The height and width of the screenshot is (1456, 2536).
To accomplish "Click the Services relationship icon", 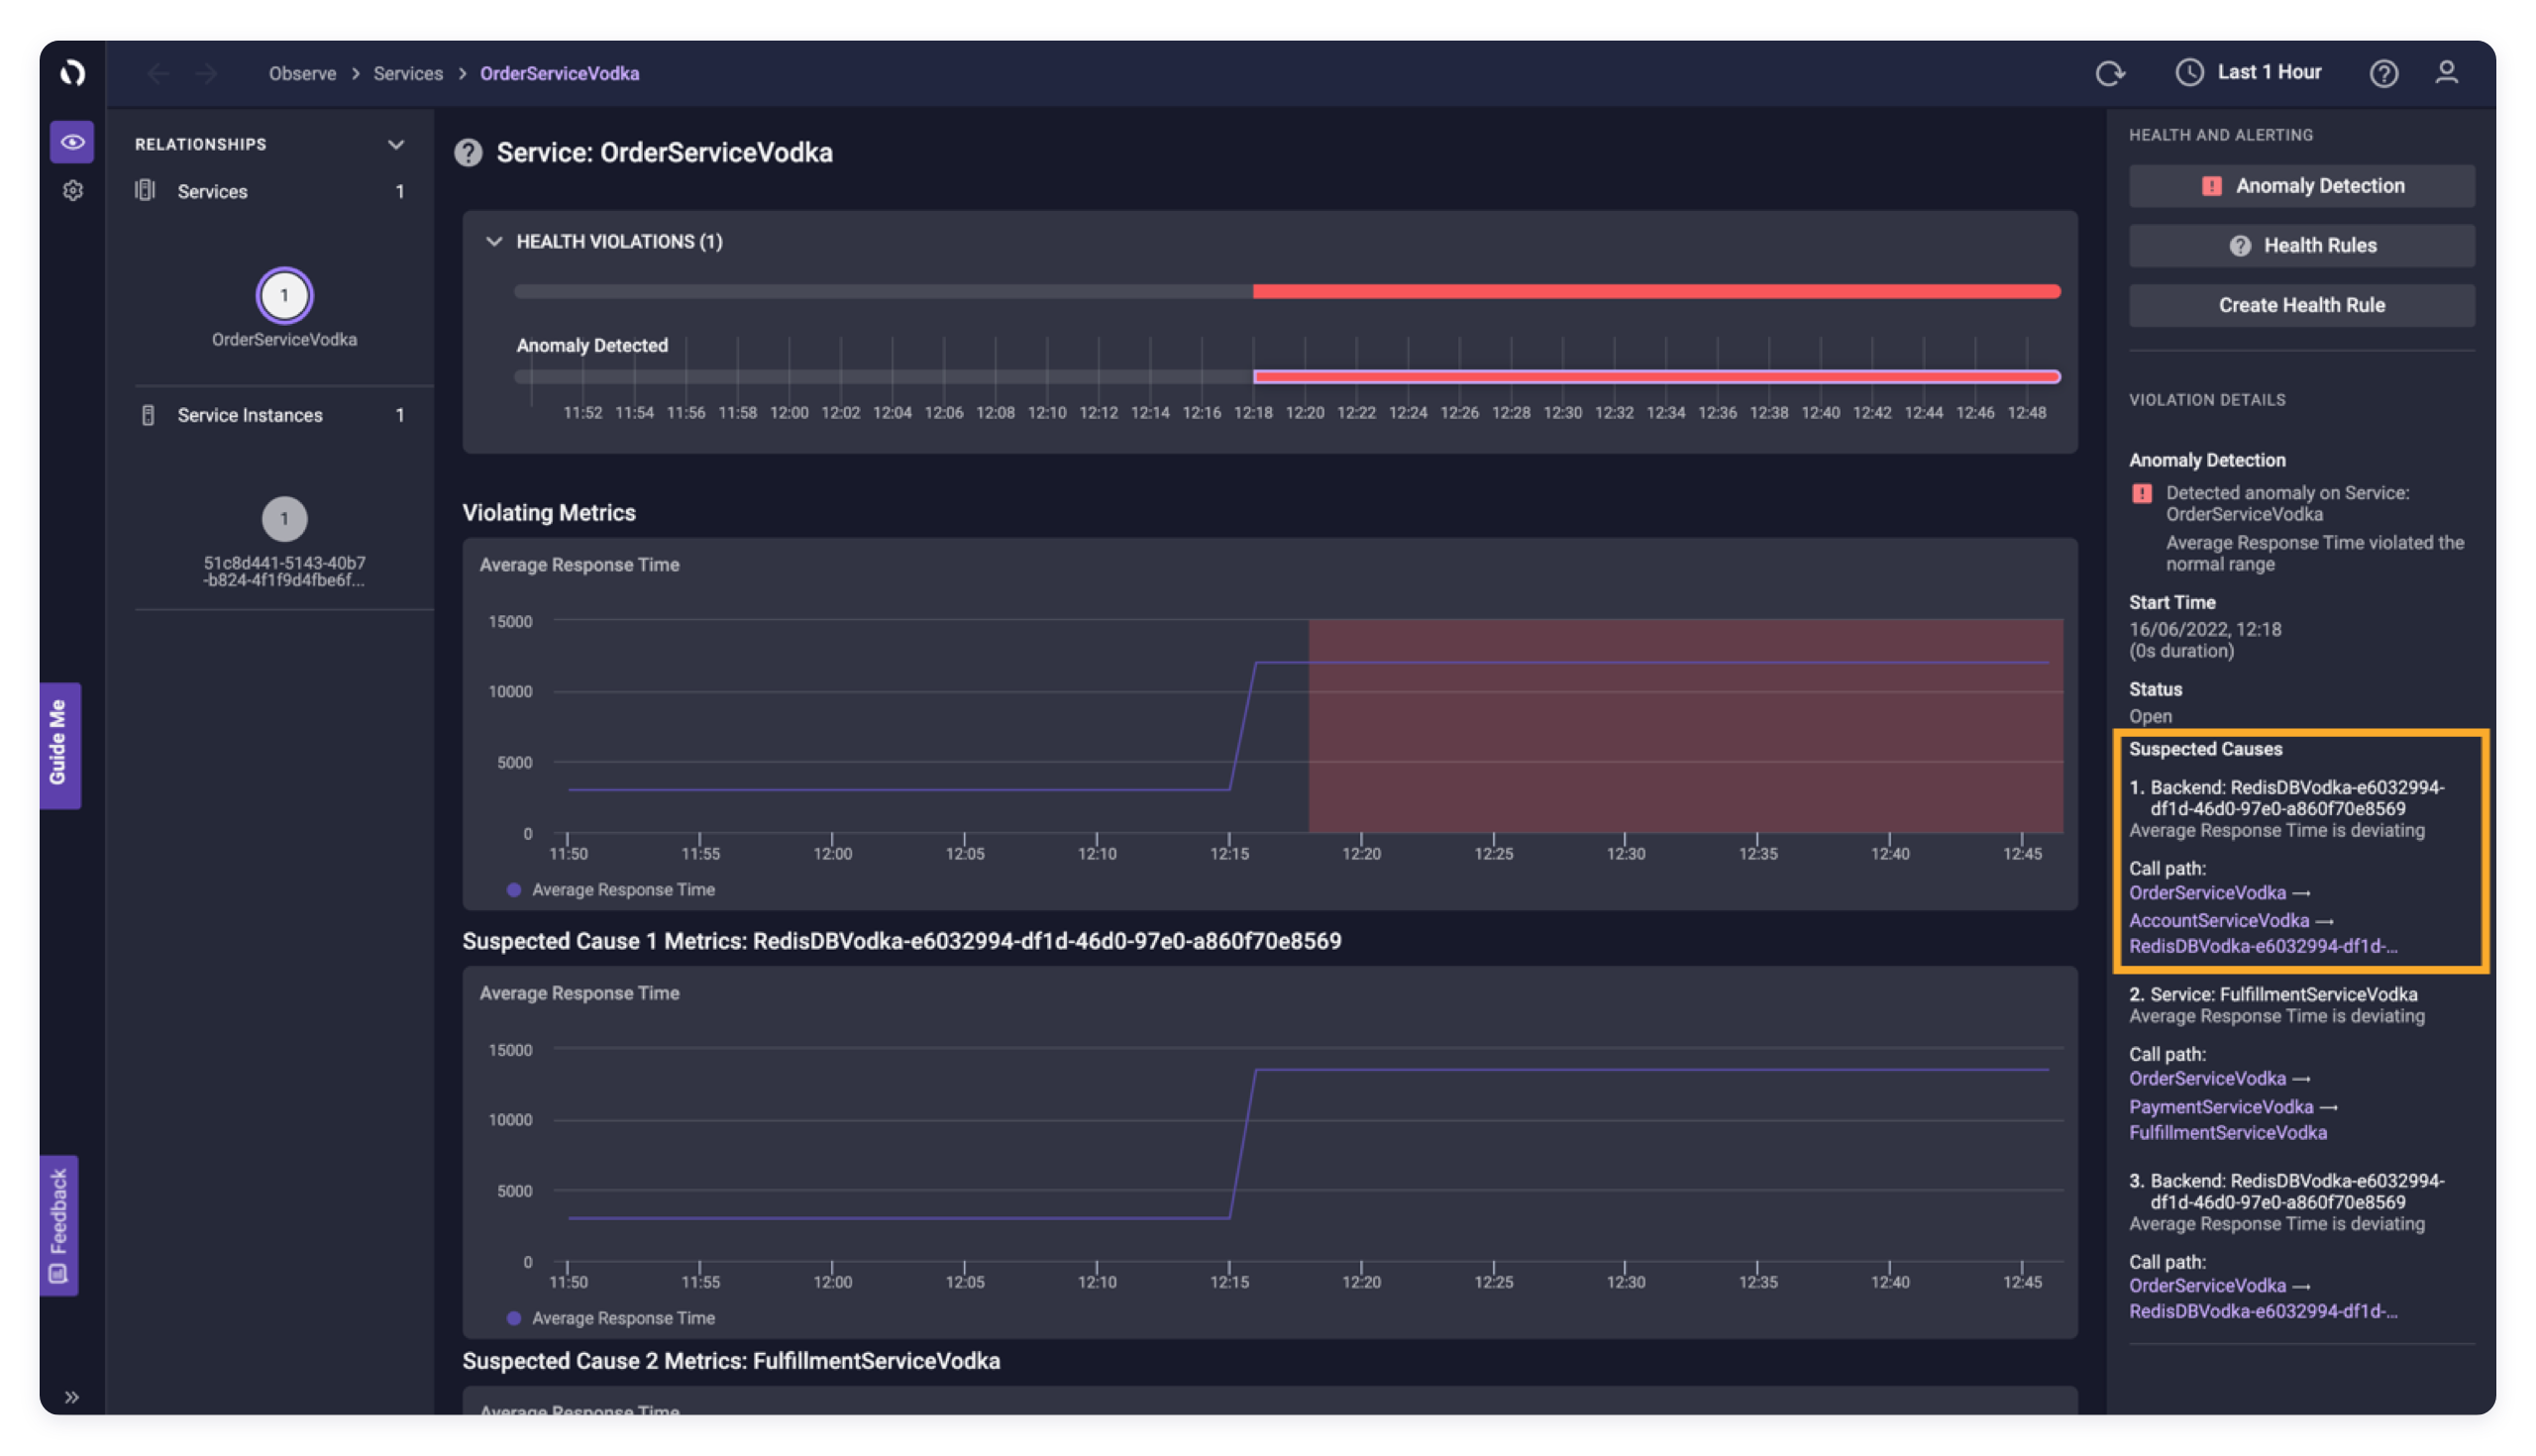I will 146,190.
